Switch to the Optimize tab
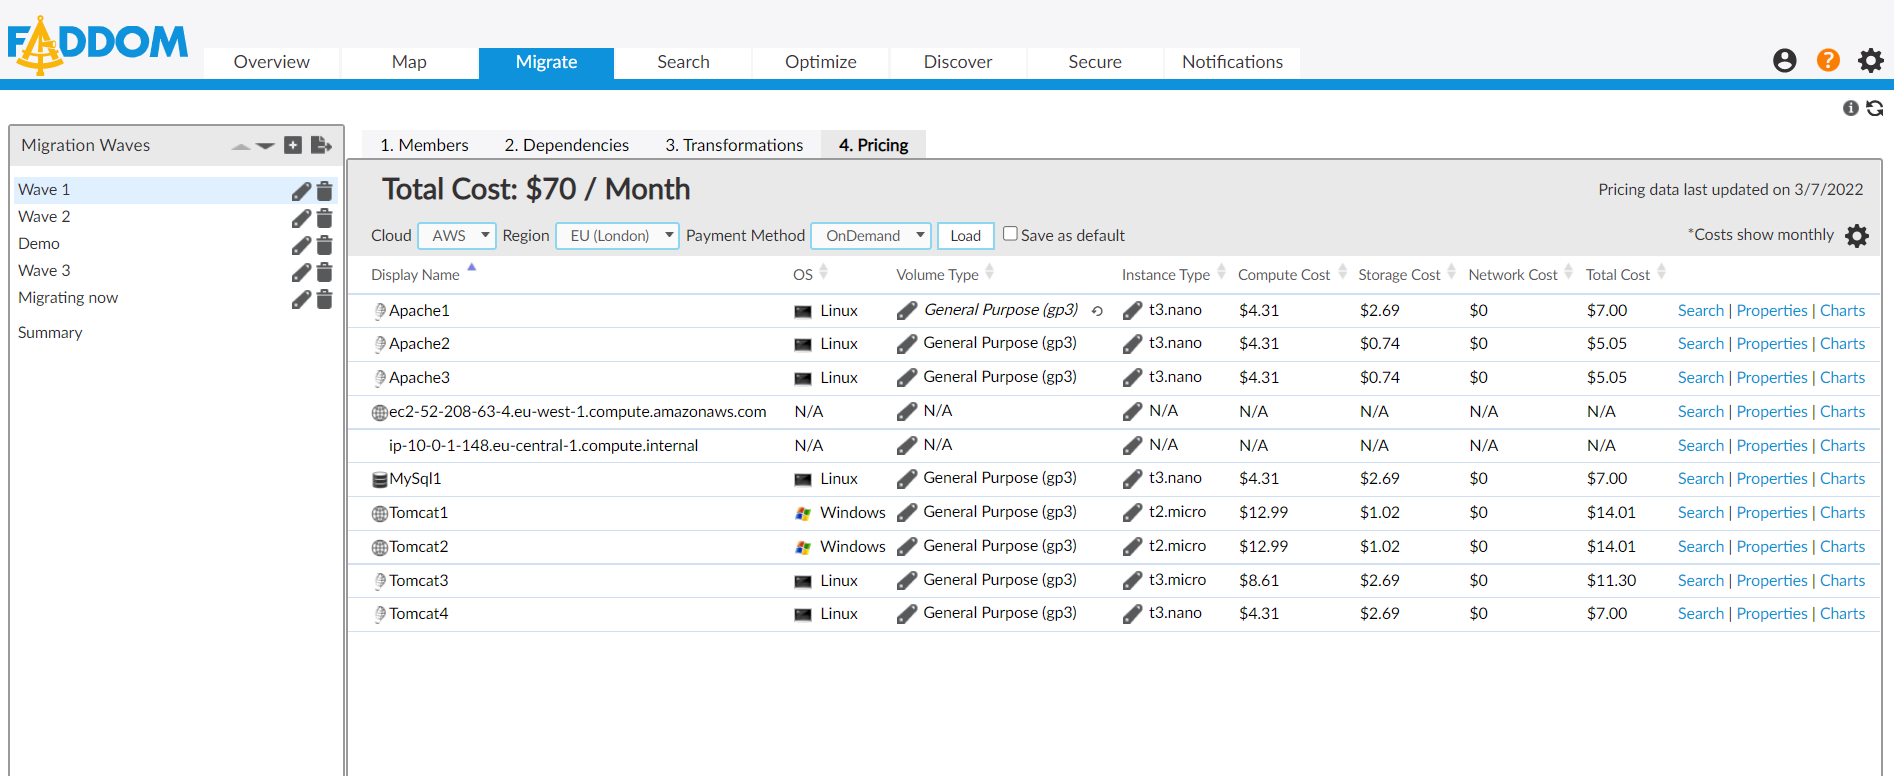 tap(820, 62)
